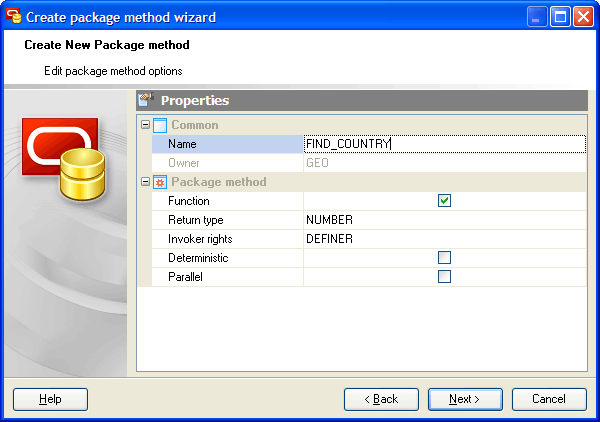Click the Common group heading

tap(195, 125)
